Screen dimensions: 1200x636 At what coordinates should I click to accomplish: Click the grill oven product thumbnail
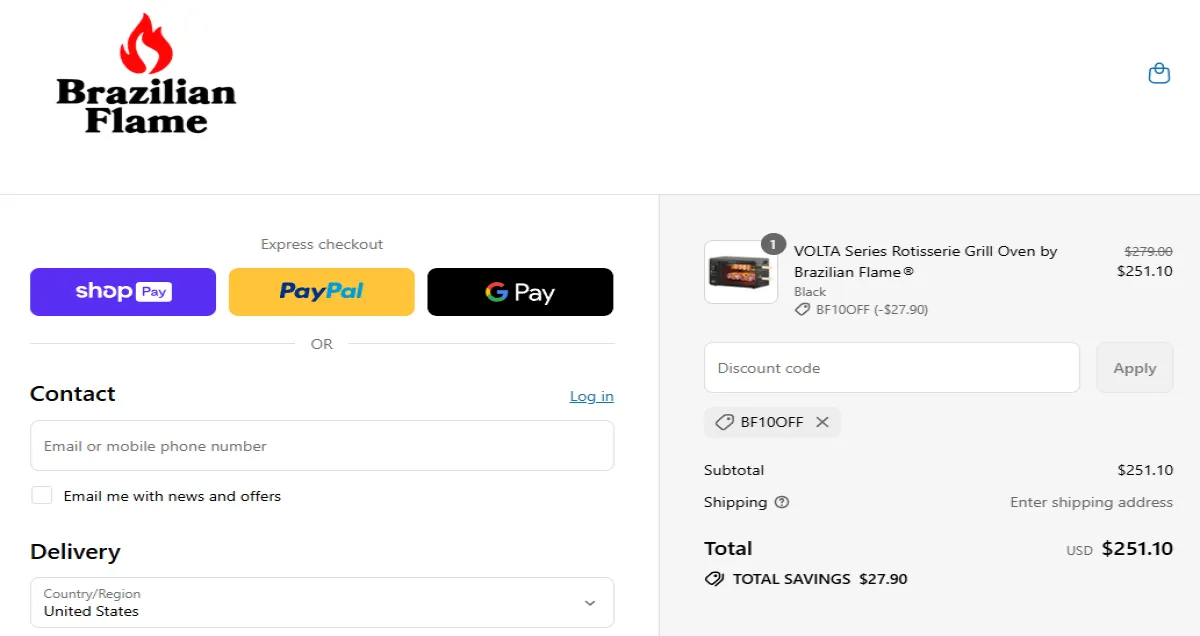click(740, 270)
